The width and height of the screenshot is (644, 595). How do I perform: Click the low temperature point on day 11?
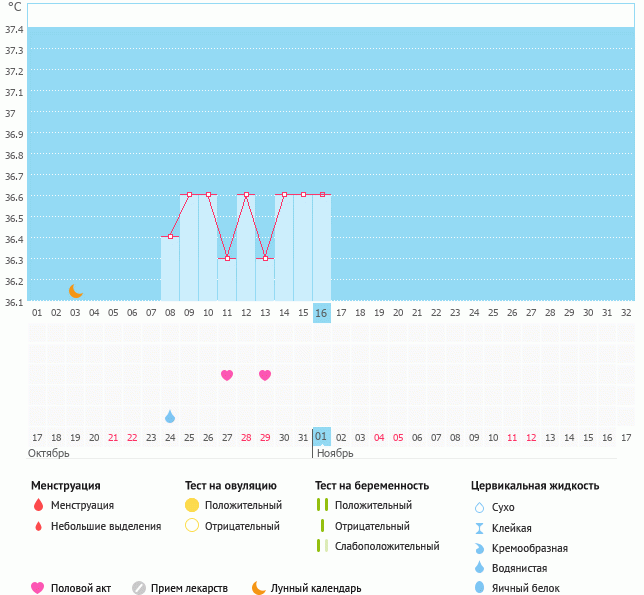(227, 258)
